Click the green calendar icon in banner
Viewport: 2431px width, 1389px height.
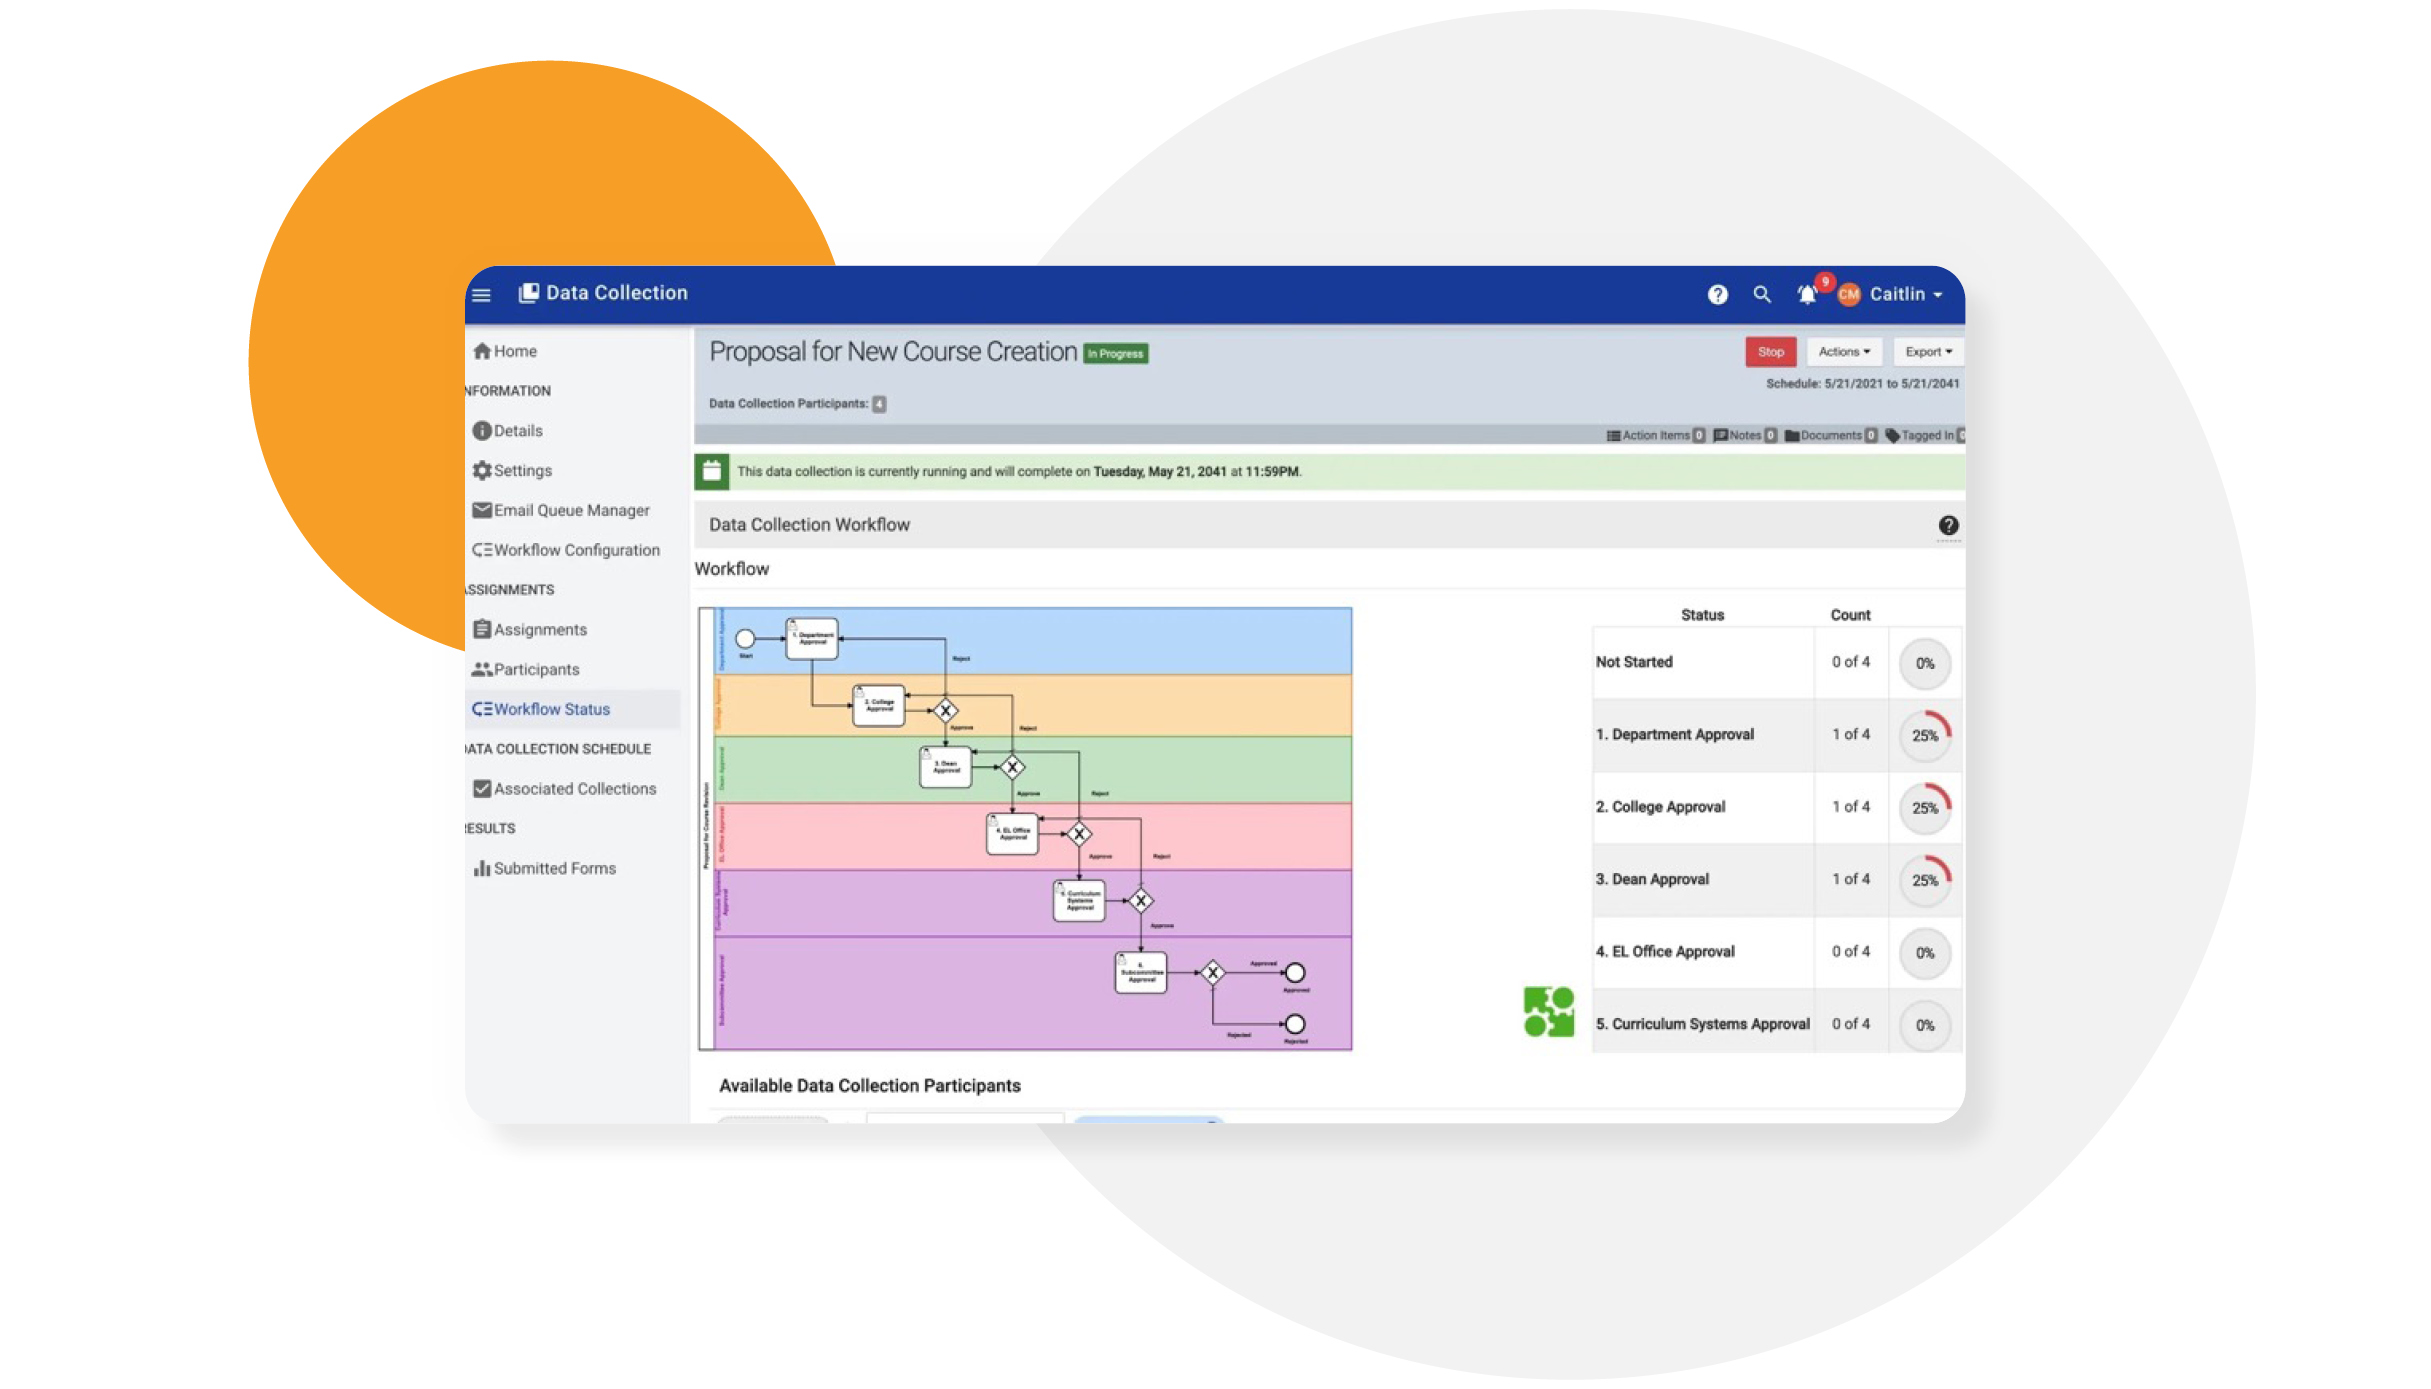[x=712, y=472]
